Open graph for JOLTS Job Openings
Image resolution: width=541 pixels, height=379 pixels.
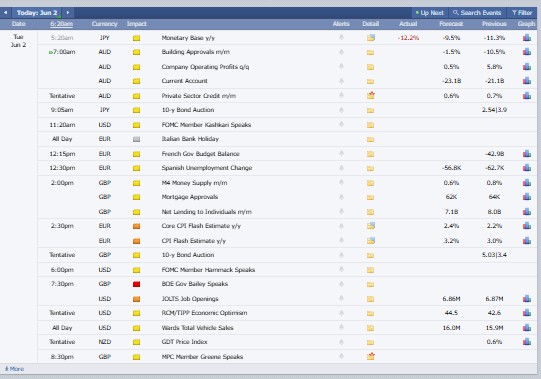click(527, 299)
